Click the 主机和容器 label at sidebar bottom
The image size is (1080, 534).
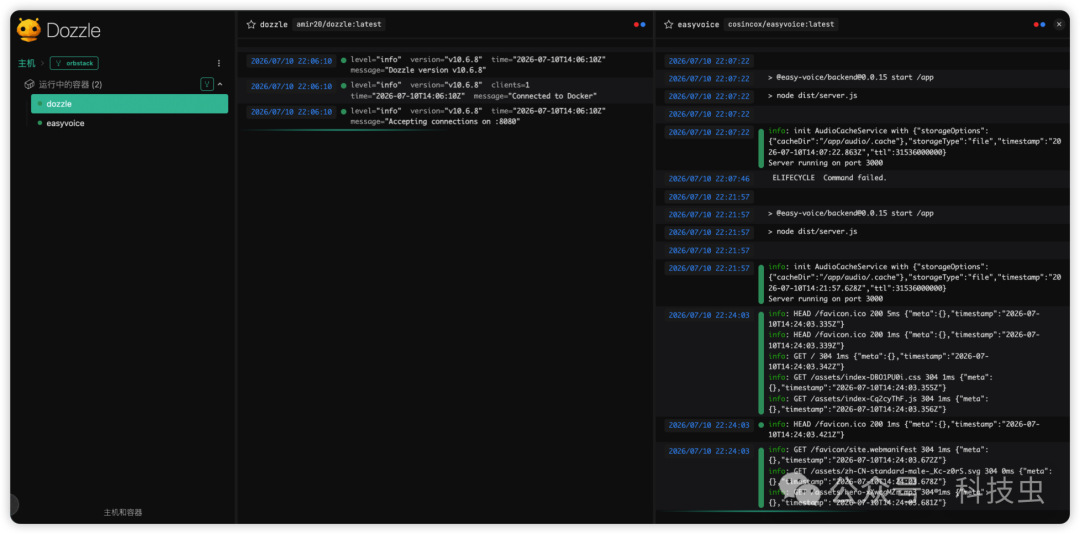click(x=123, y=513)
